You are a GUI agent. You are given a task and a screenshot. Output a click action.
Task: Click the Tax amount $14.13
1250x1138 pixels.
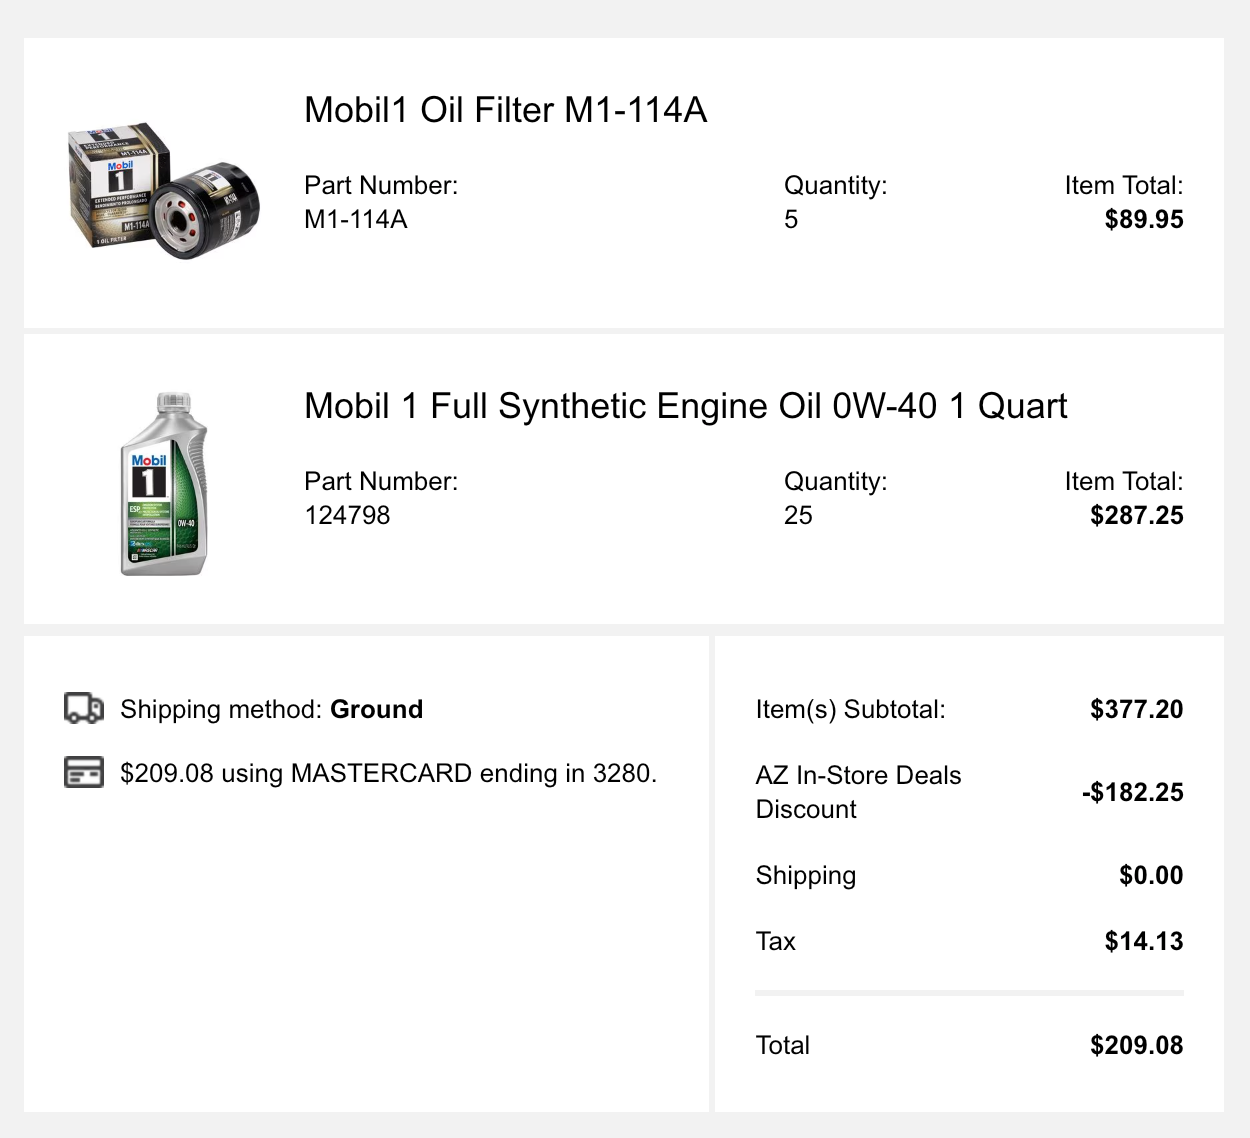1143,942
